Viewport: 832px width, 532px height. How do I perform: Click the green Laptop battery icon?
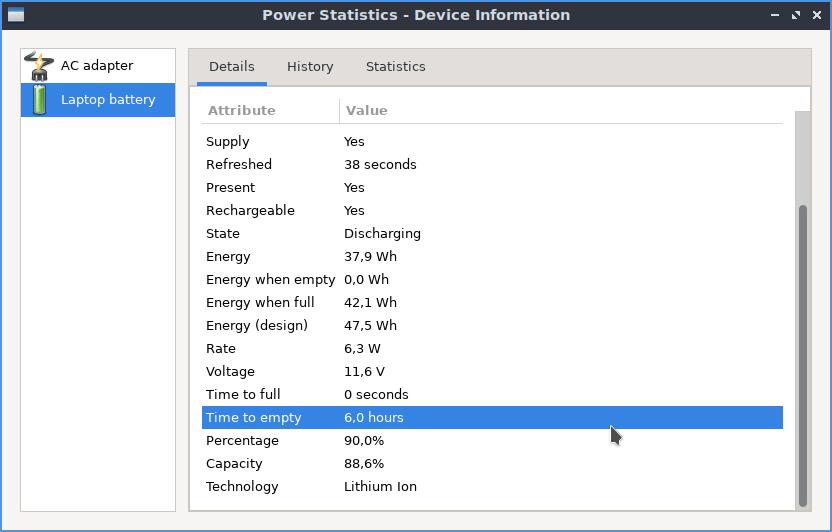click(39, 100)
